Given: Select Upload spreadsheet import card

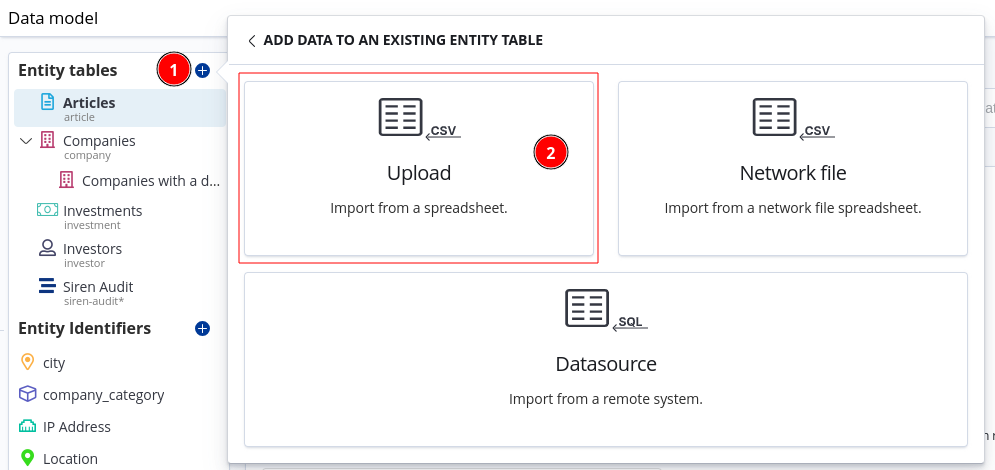Looking at the screenshot, I should click(419, 168).
